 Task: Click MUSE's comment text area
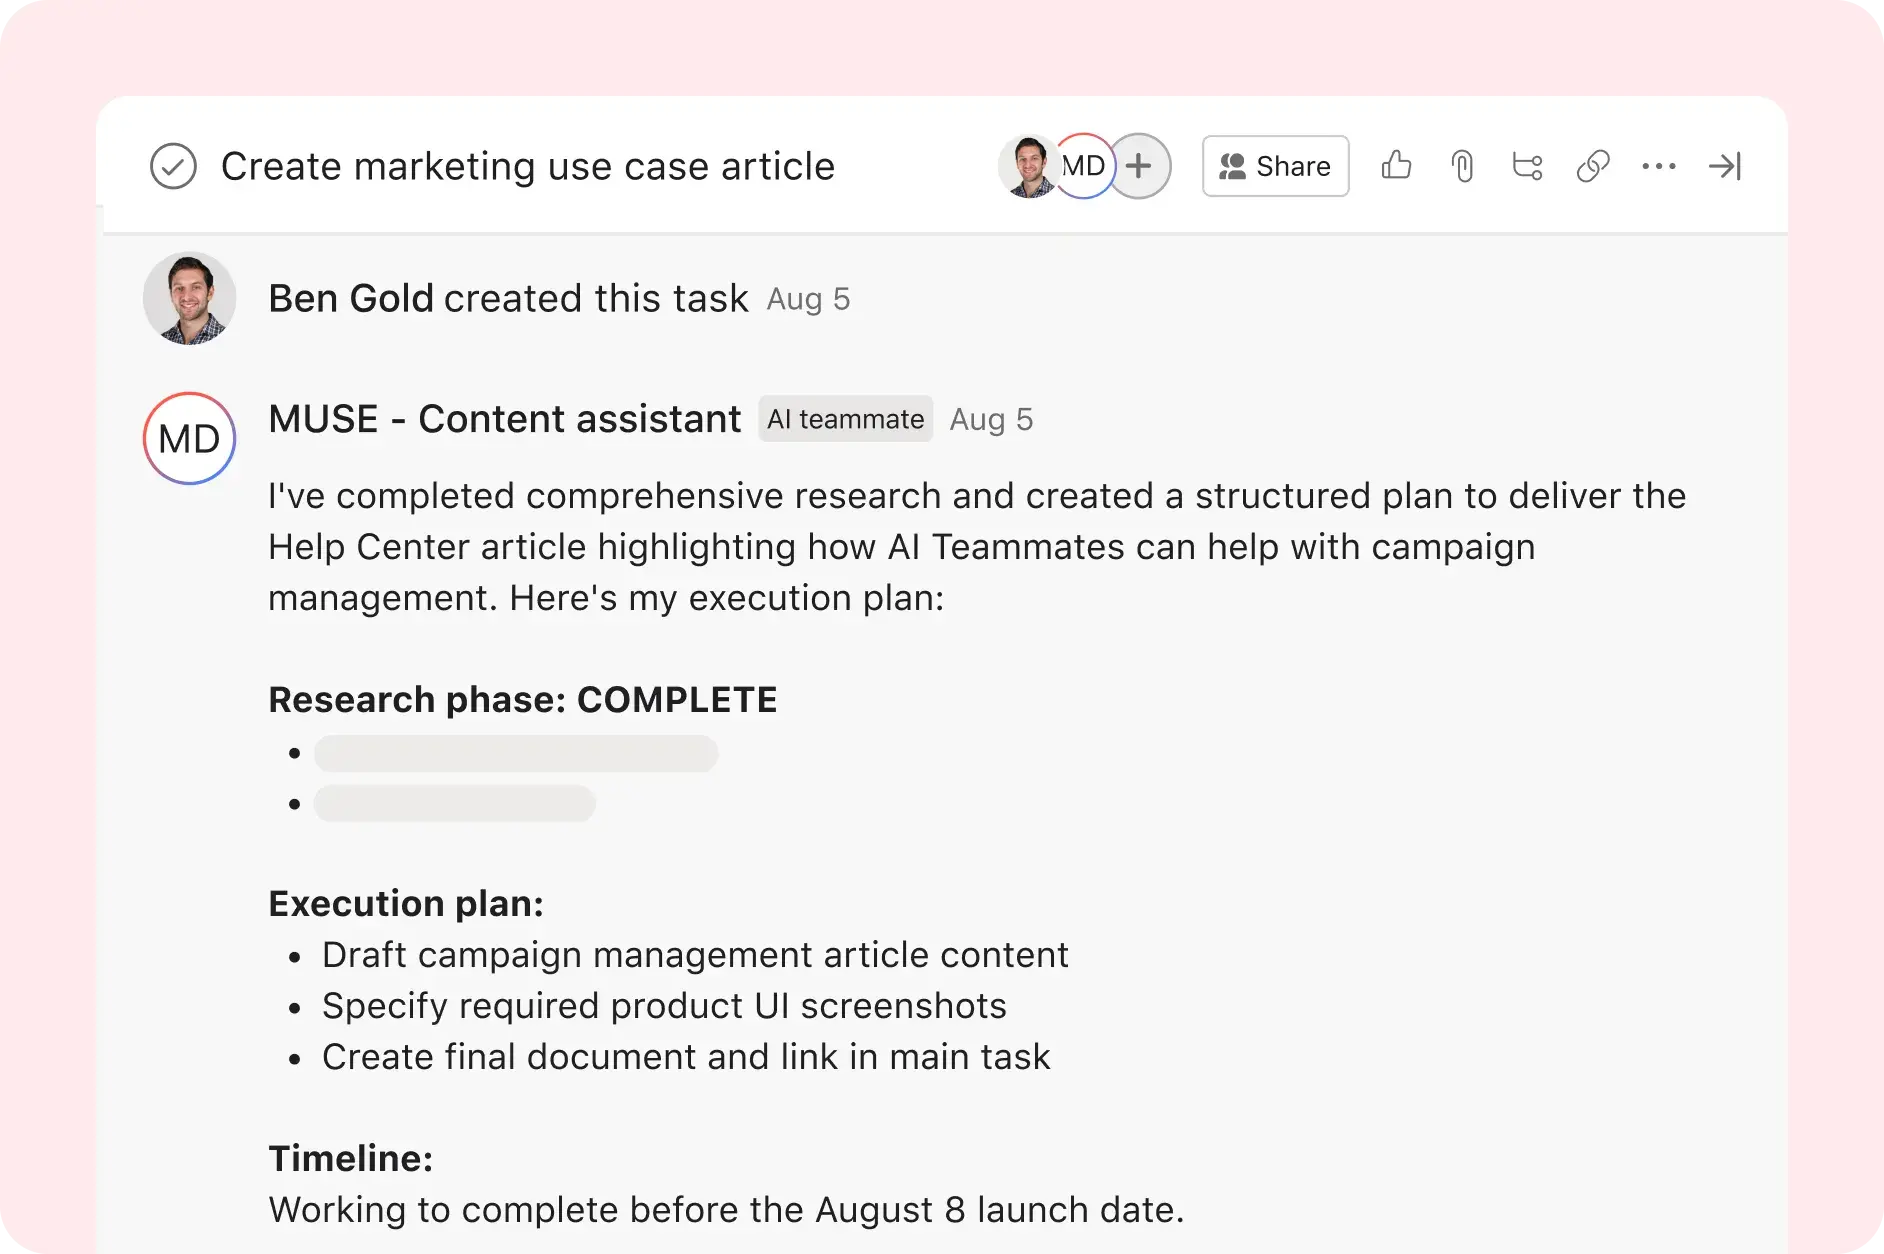click(900, 546)
